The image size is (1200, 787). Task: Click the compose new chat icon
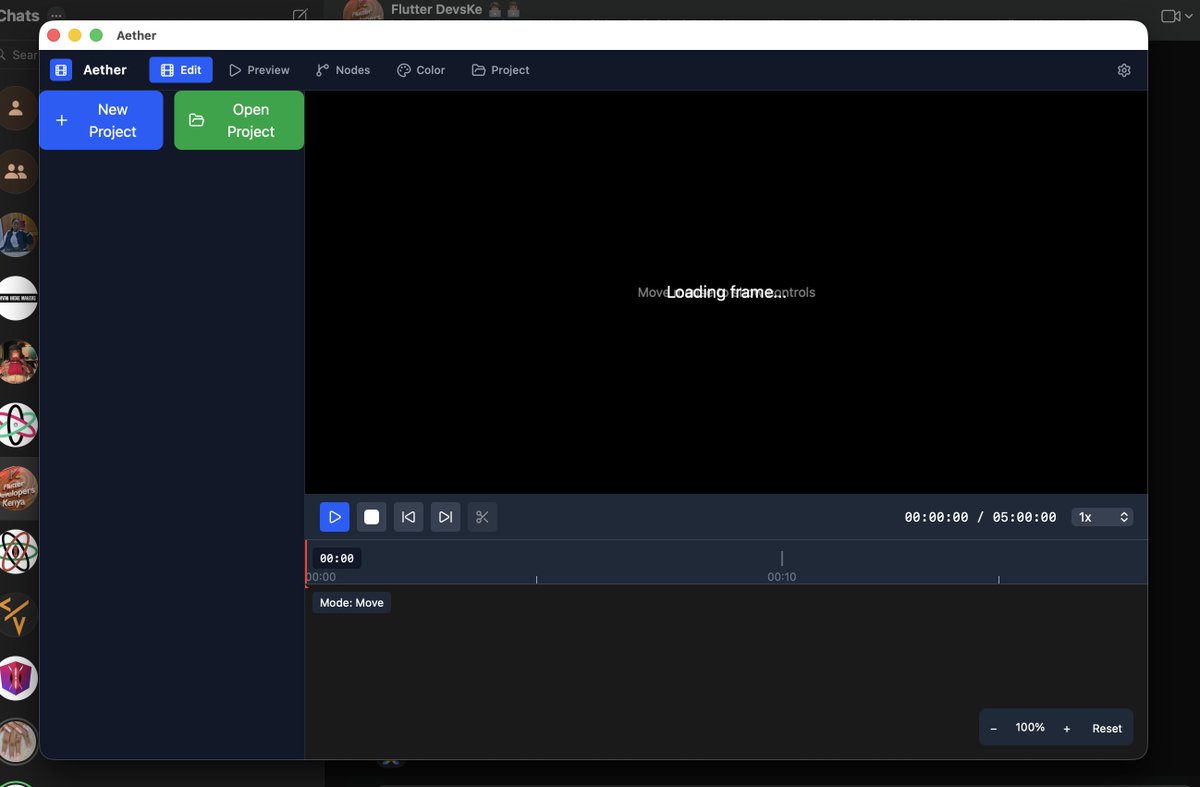click(300, 15)
